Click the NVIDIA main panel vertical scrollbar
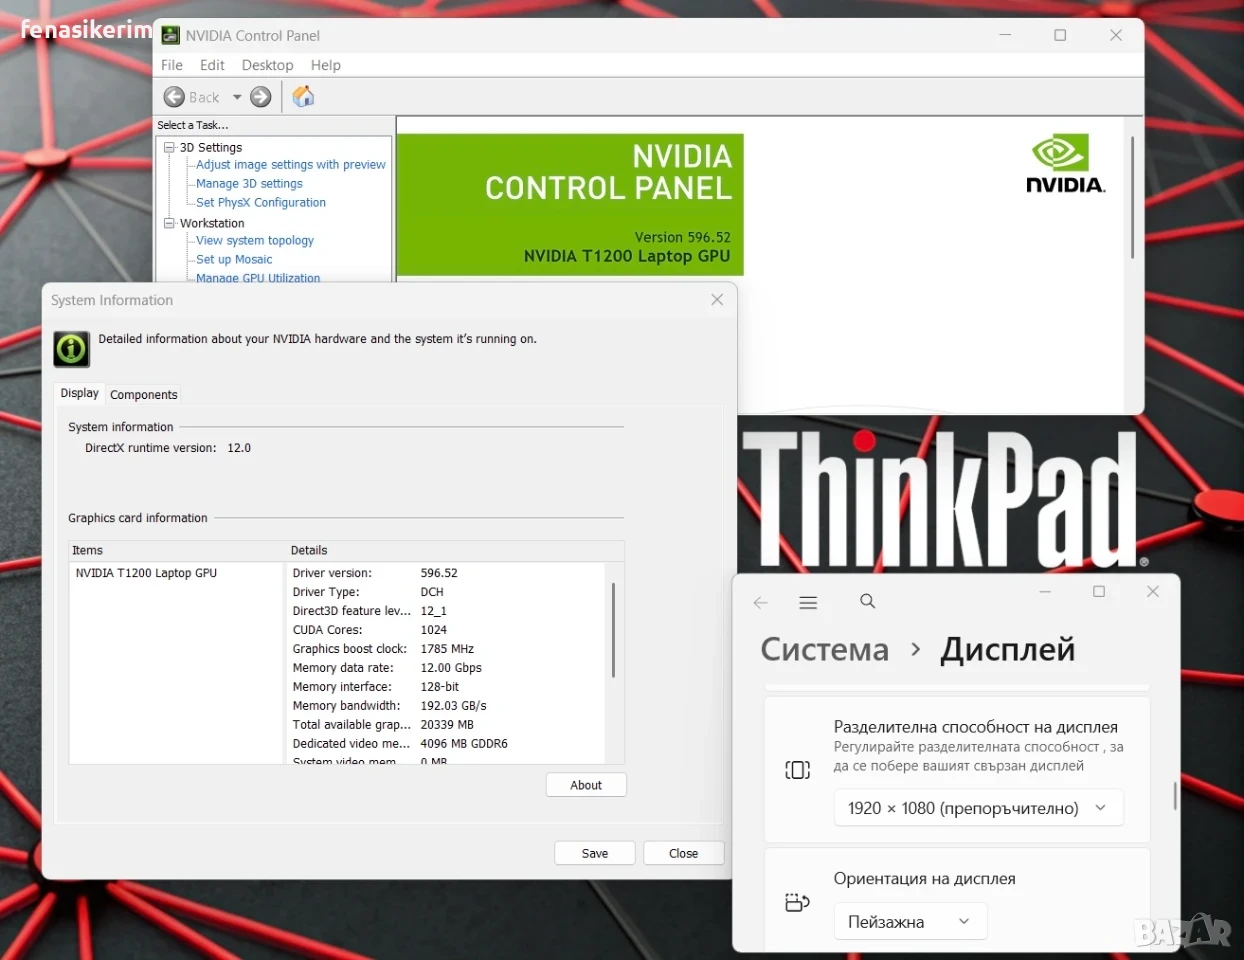The image size is (1244, 960). (1133, 198)
